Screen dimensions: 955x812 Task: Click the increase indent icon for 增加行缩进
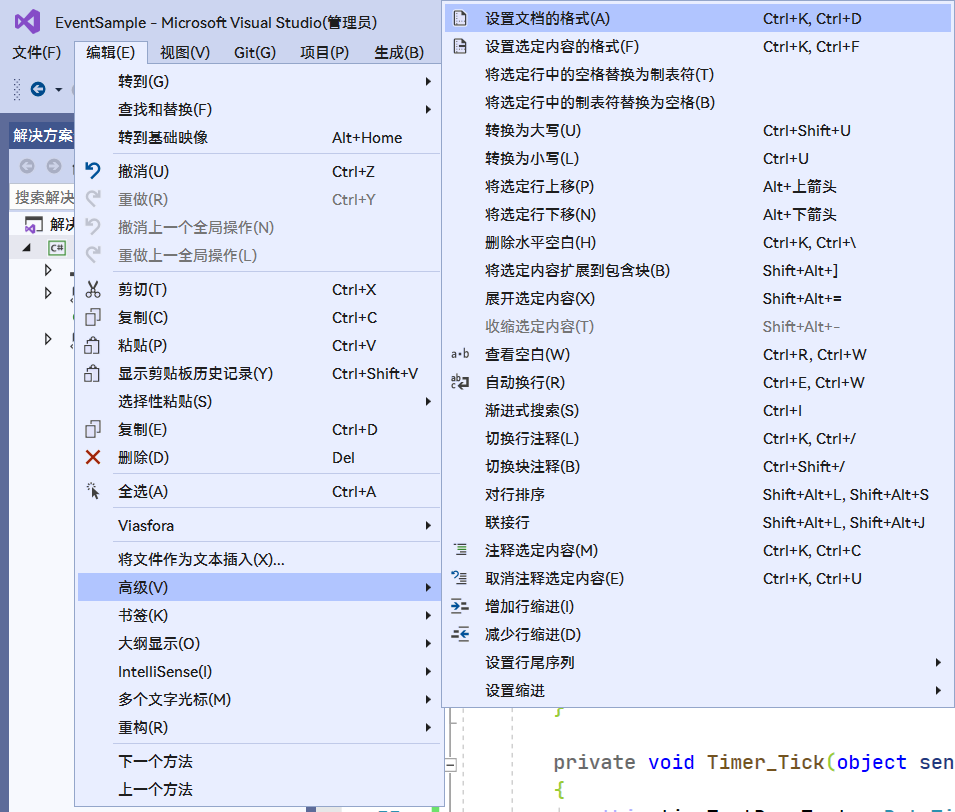pos(460,606)
